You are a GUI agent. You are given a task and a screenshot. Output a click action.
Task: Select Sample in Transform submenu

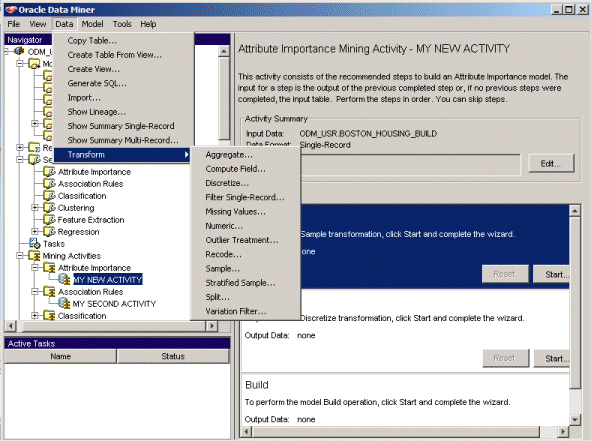[x=246, y=269]
